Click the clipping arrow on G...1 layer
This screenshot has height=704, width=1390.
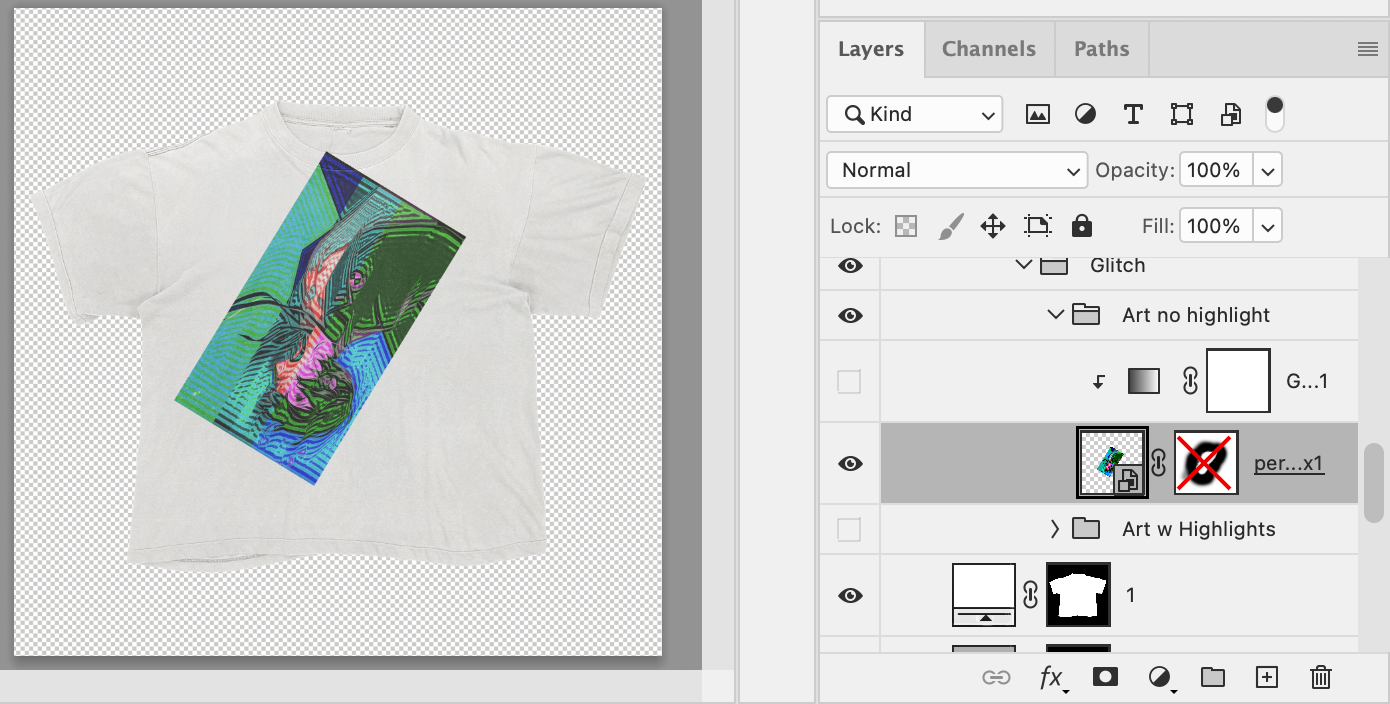[x=1098, y=381]
